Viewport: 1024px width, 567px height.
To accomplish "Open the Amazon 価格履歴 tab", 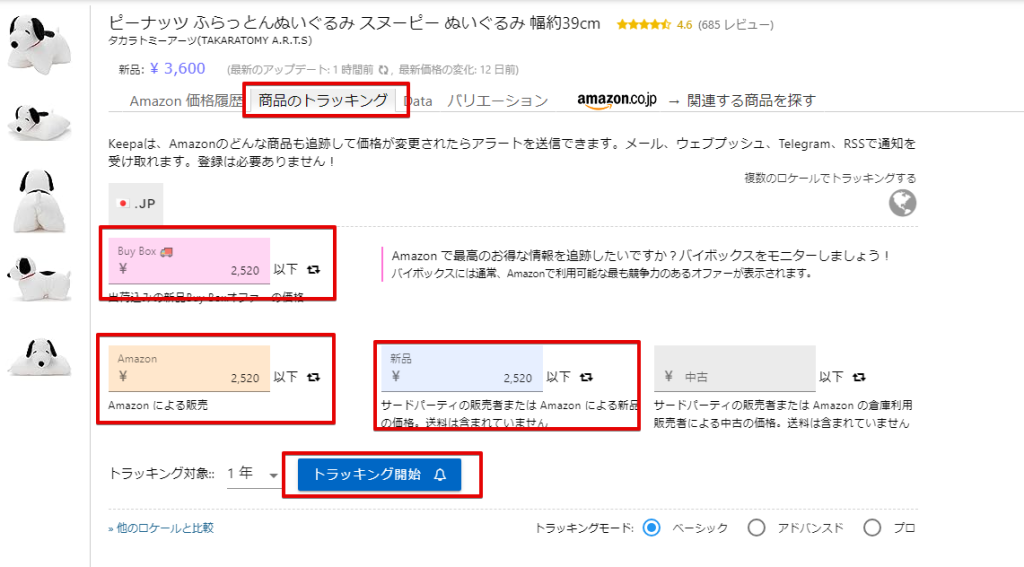I will click(x=186, y=101).
